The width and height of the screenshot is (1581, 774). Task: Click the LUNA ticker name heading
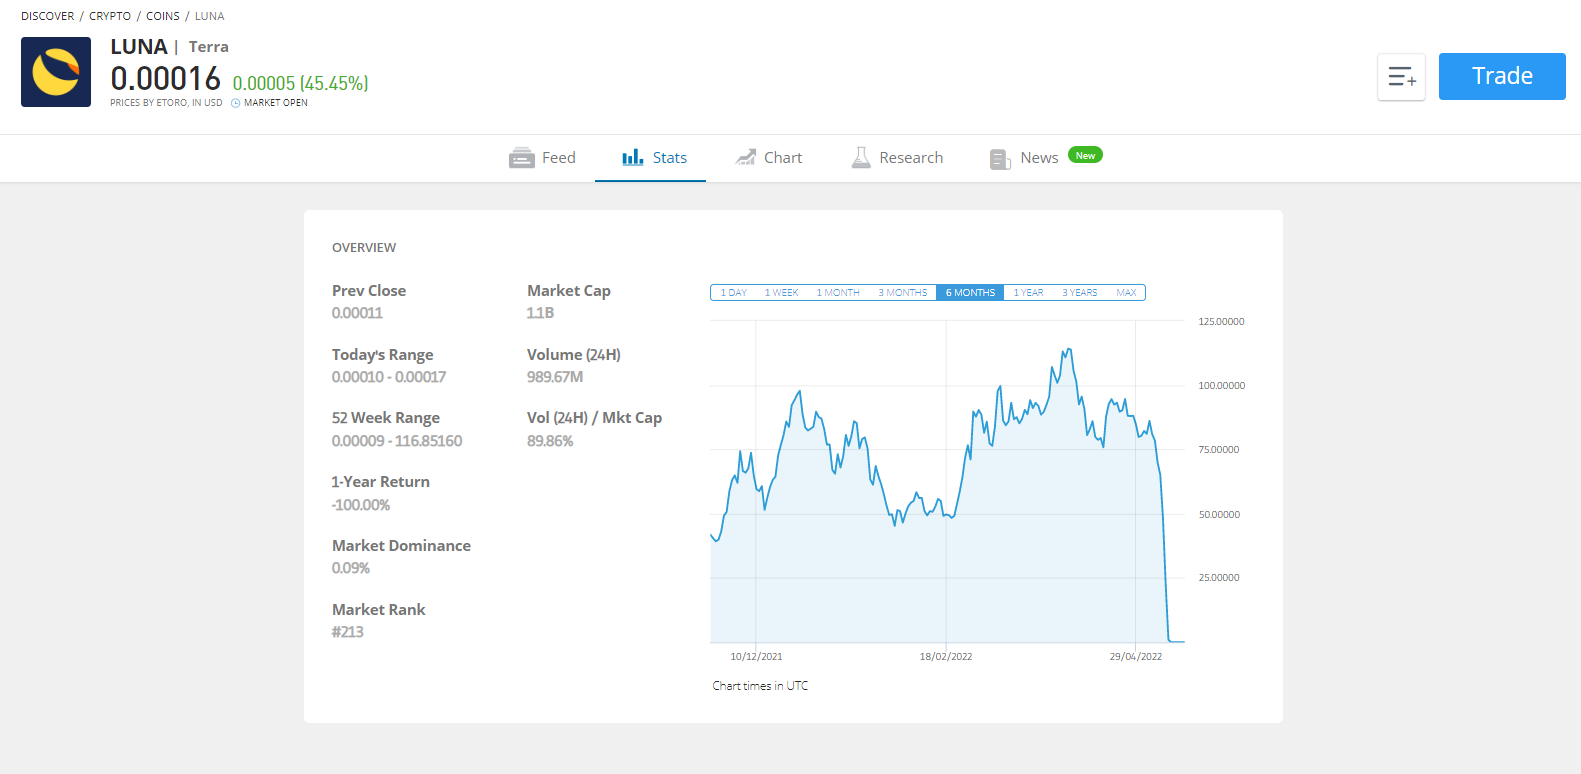click(139, 47)
